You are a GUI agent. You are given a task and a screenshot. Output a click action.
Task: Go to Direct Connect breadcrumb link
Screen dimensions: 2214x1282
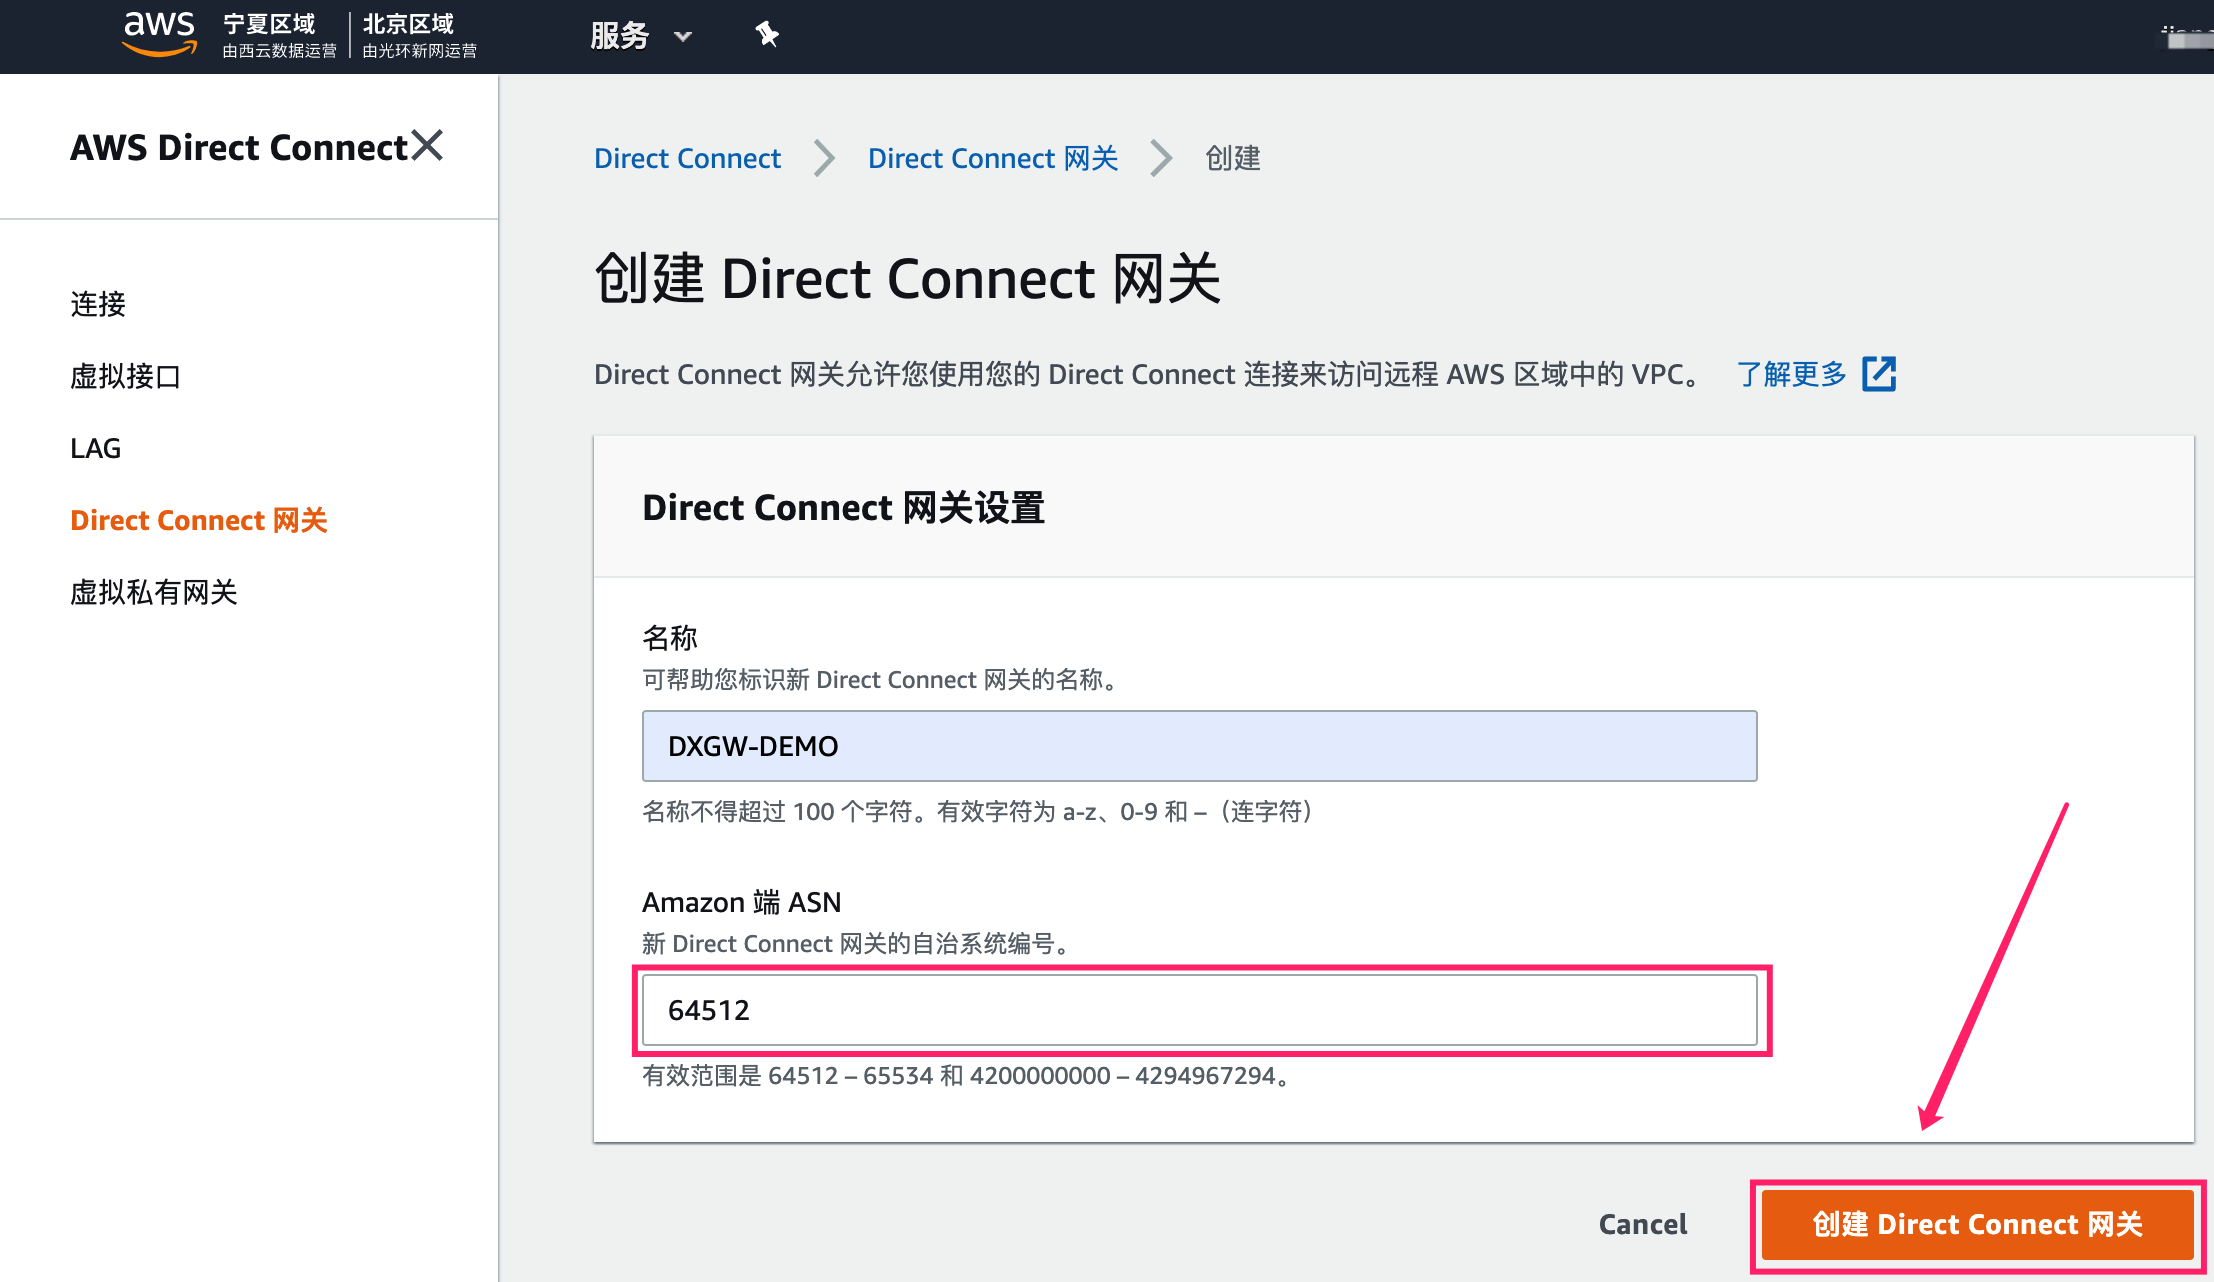[687, 158]
